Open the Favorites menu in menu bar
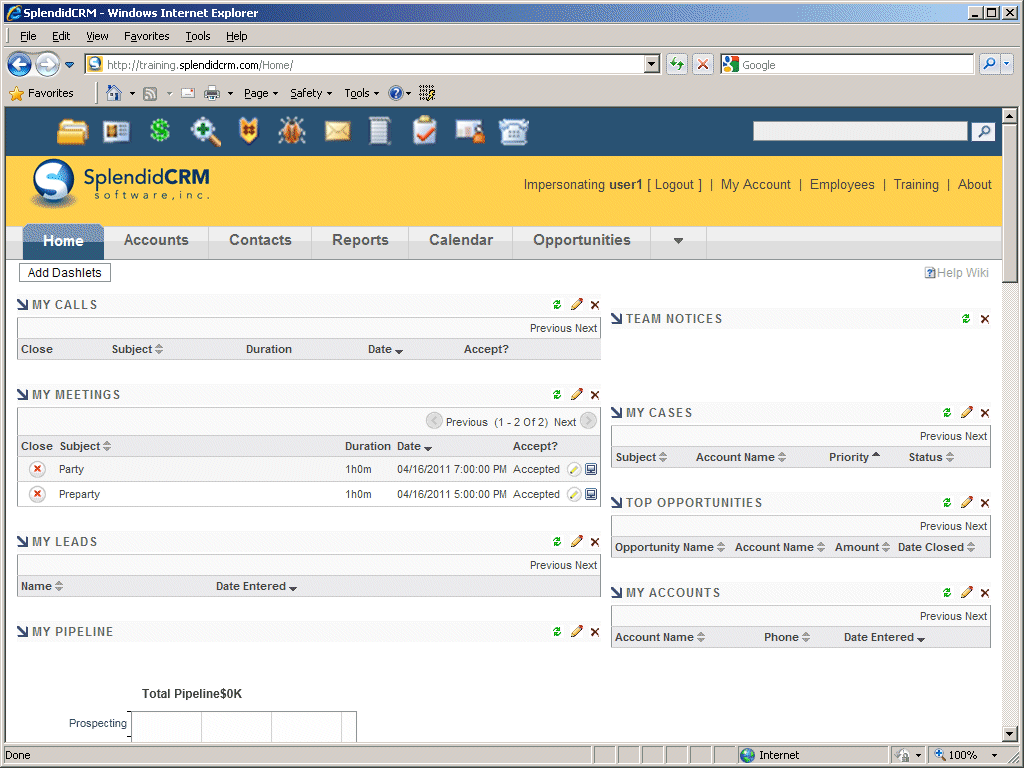Image resolution: width=1024 pixels, height=768 pixels. coord(146,36)
